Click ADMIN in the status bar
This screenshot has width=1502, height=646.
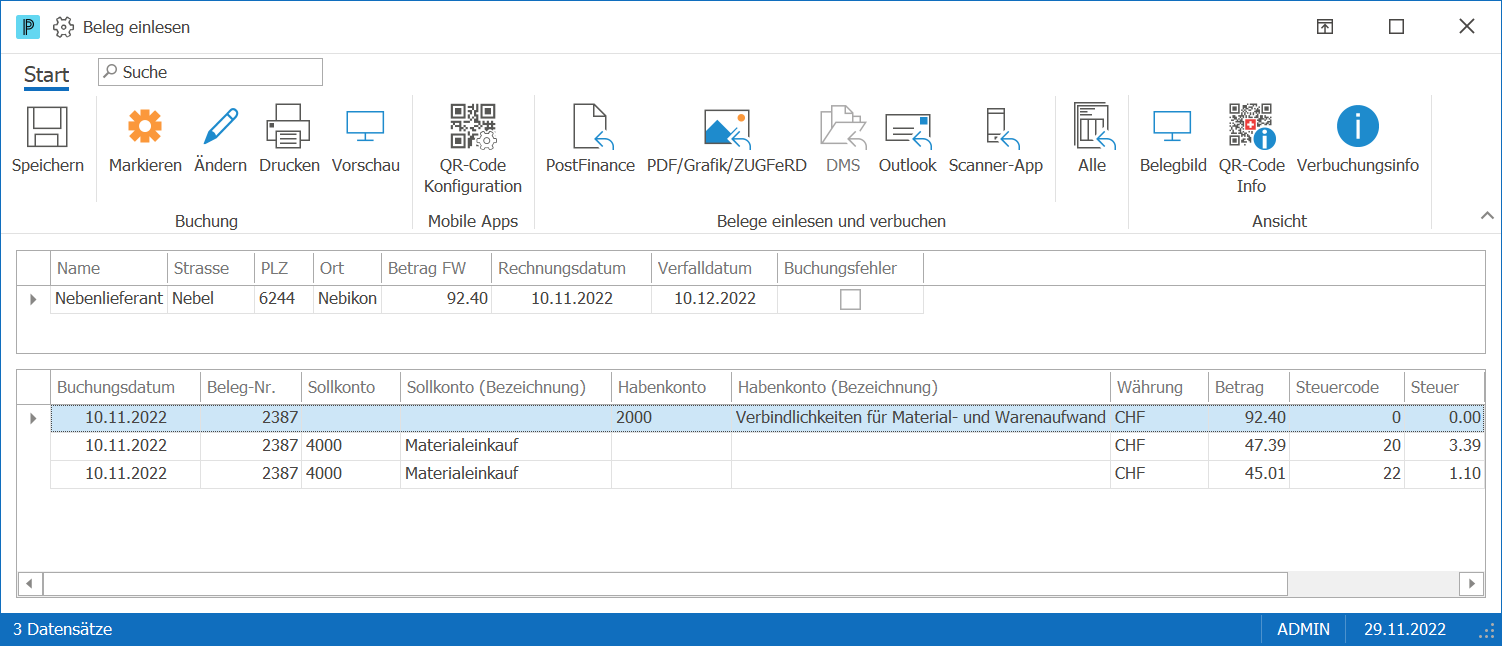[1303, 630]
